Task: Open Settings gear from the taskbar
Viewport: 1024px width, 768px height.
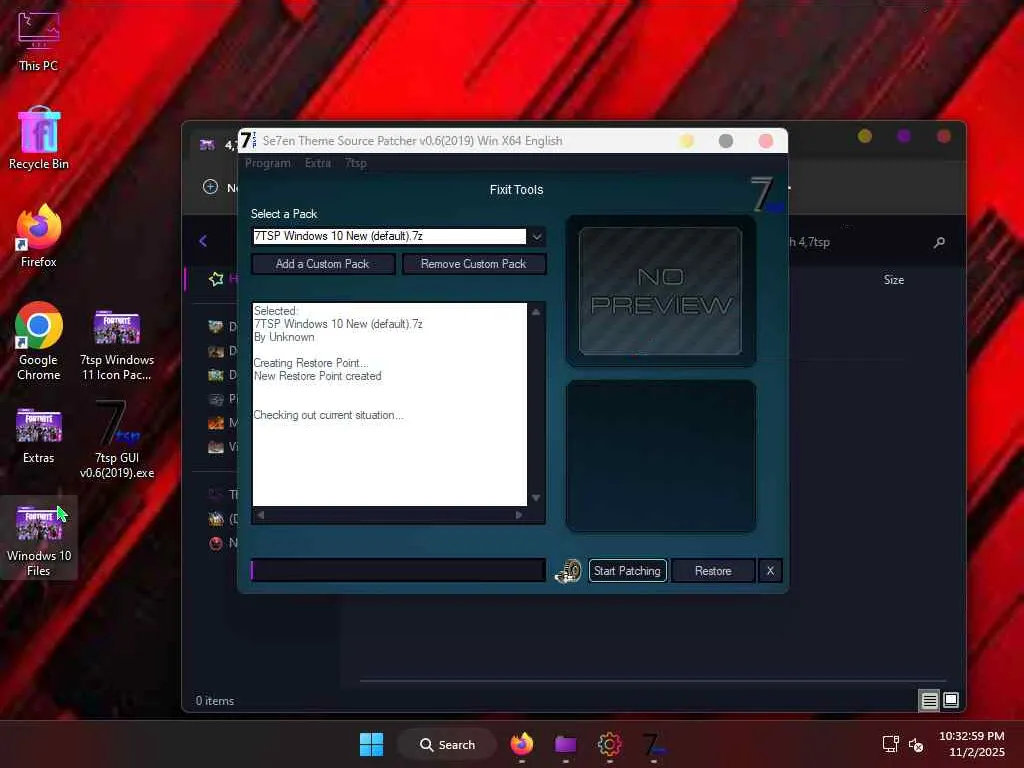Action: 609,744
